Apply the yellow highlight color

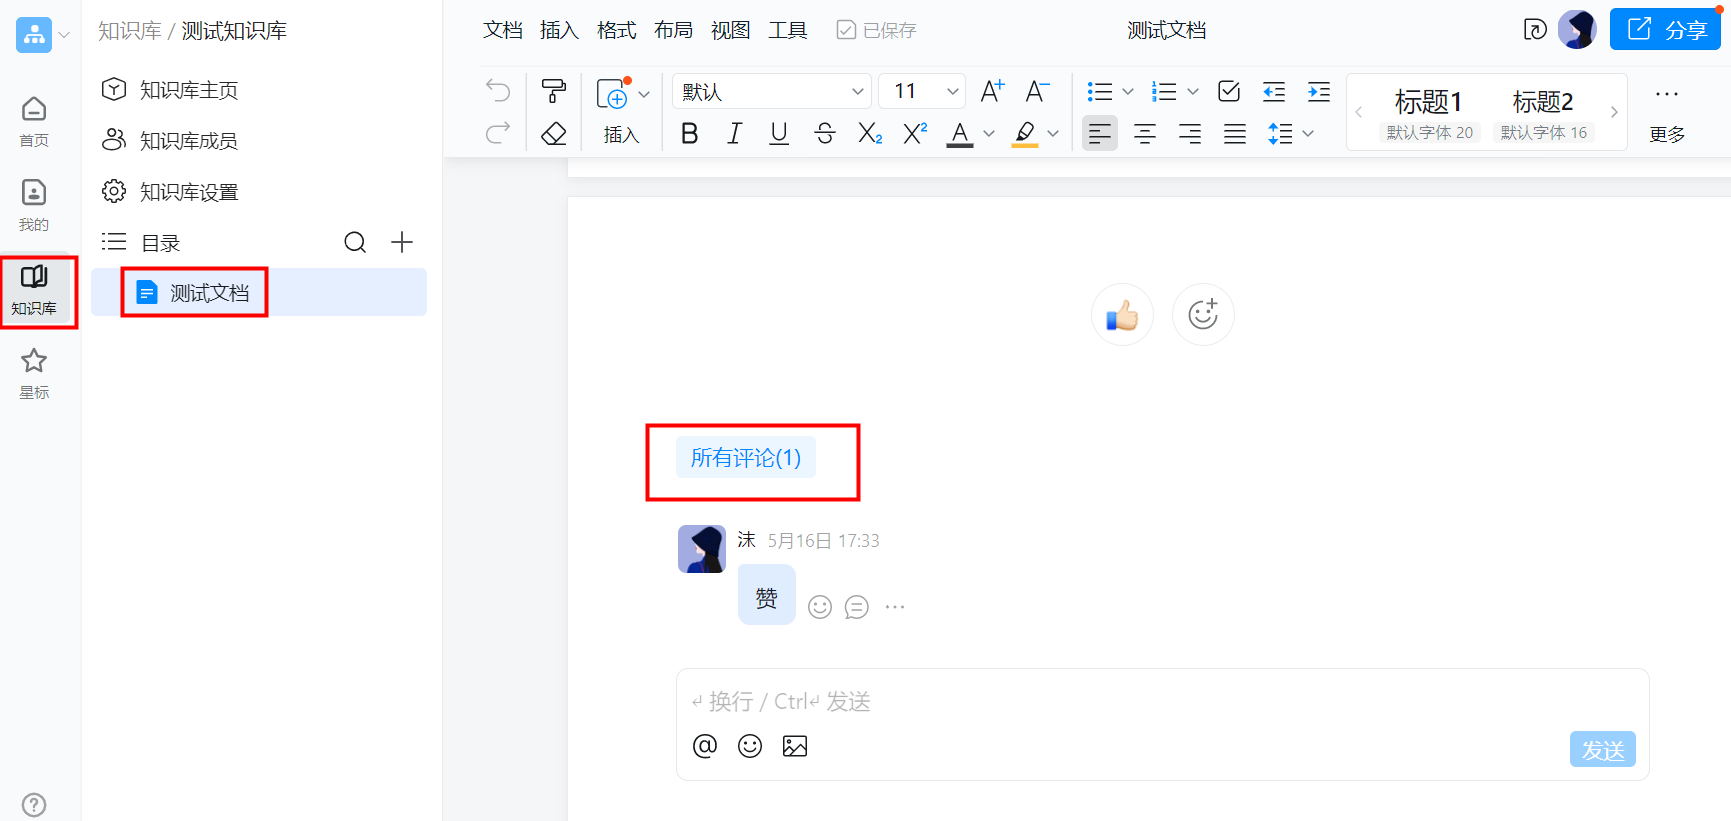[x=1025, y=134]
